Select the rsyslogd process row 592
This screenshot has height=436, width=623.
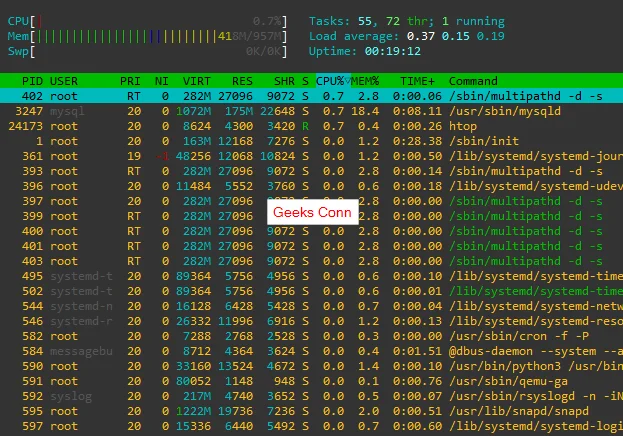(x=312, y=396)
